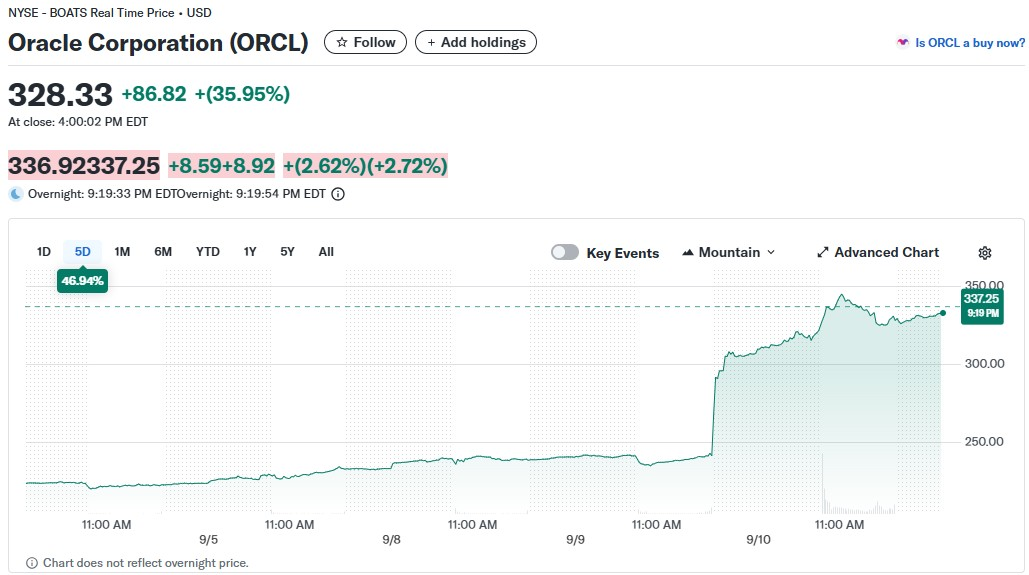The width and height of the screenshot is (1029, 575).
Task: Open chart settings gear icon
Action: 984,253
